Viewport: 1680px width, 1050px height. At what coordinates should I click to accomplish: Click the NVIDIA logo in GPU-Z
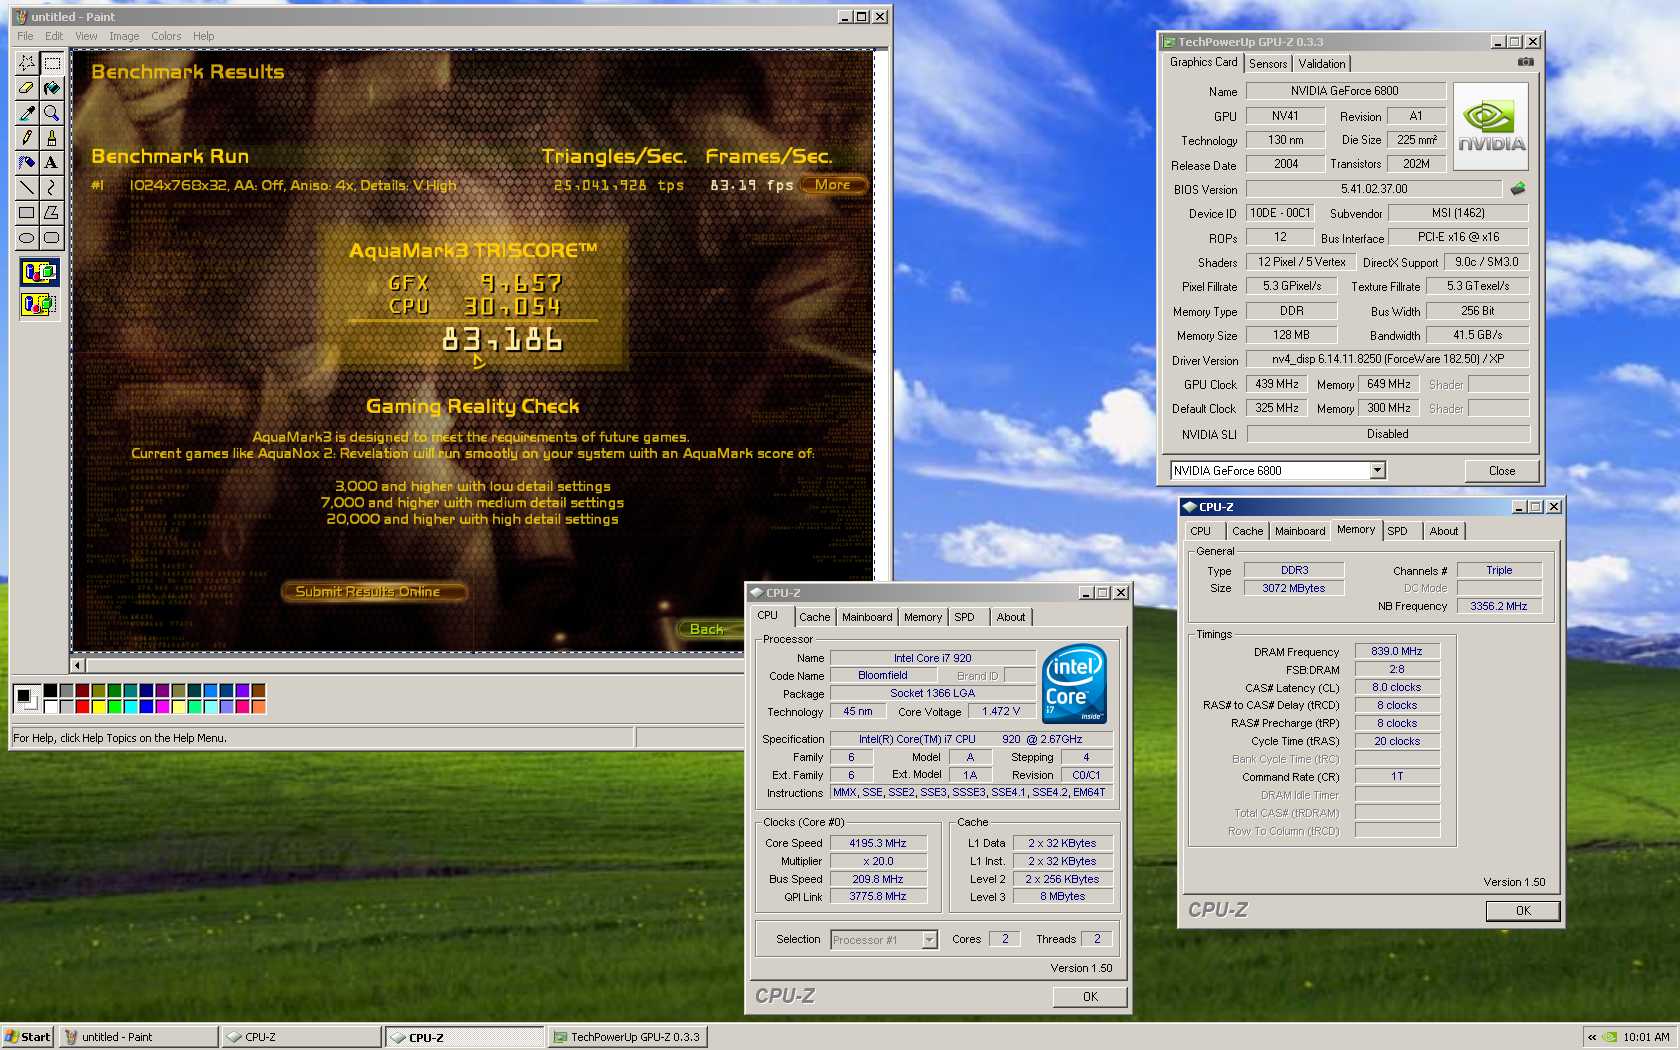pyautogui.click(x=1491, y=126)
